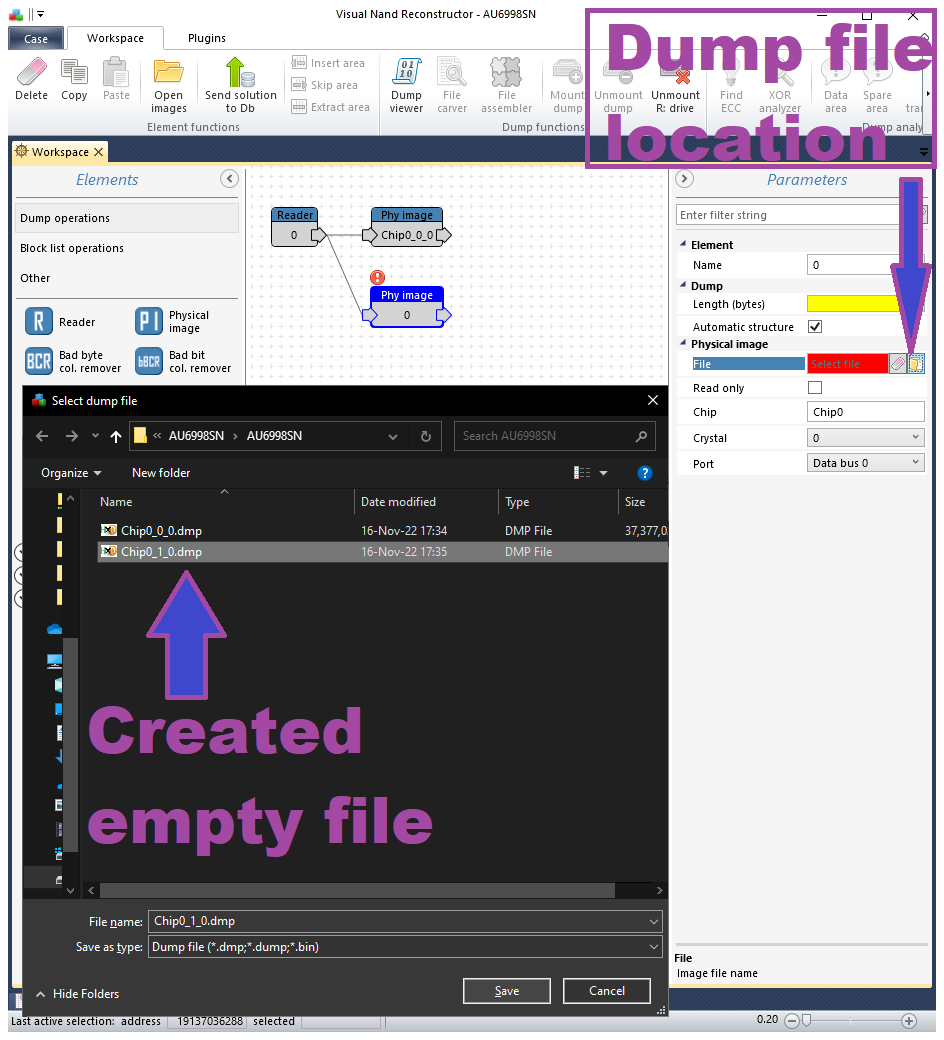Open the Plugins tab
This screenshot has width=944, height=1040.
206,38
